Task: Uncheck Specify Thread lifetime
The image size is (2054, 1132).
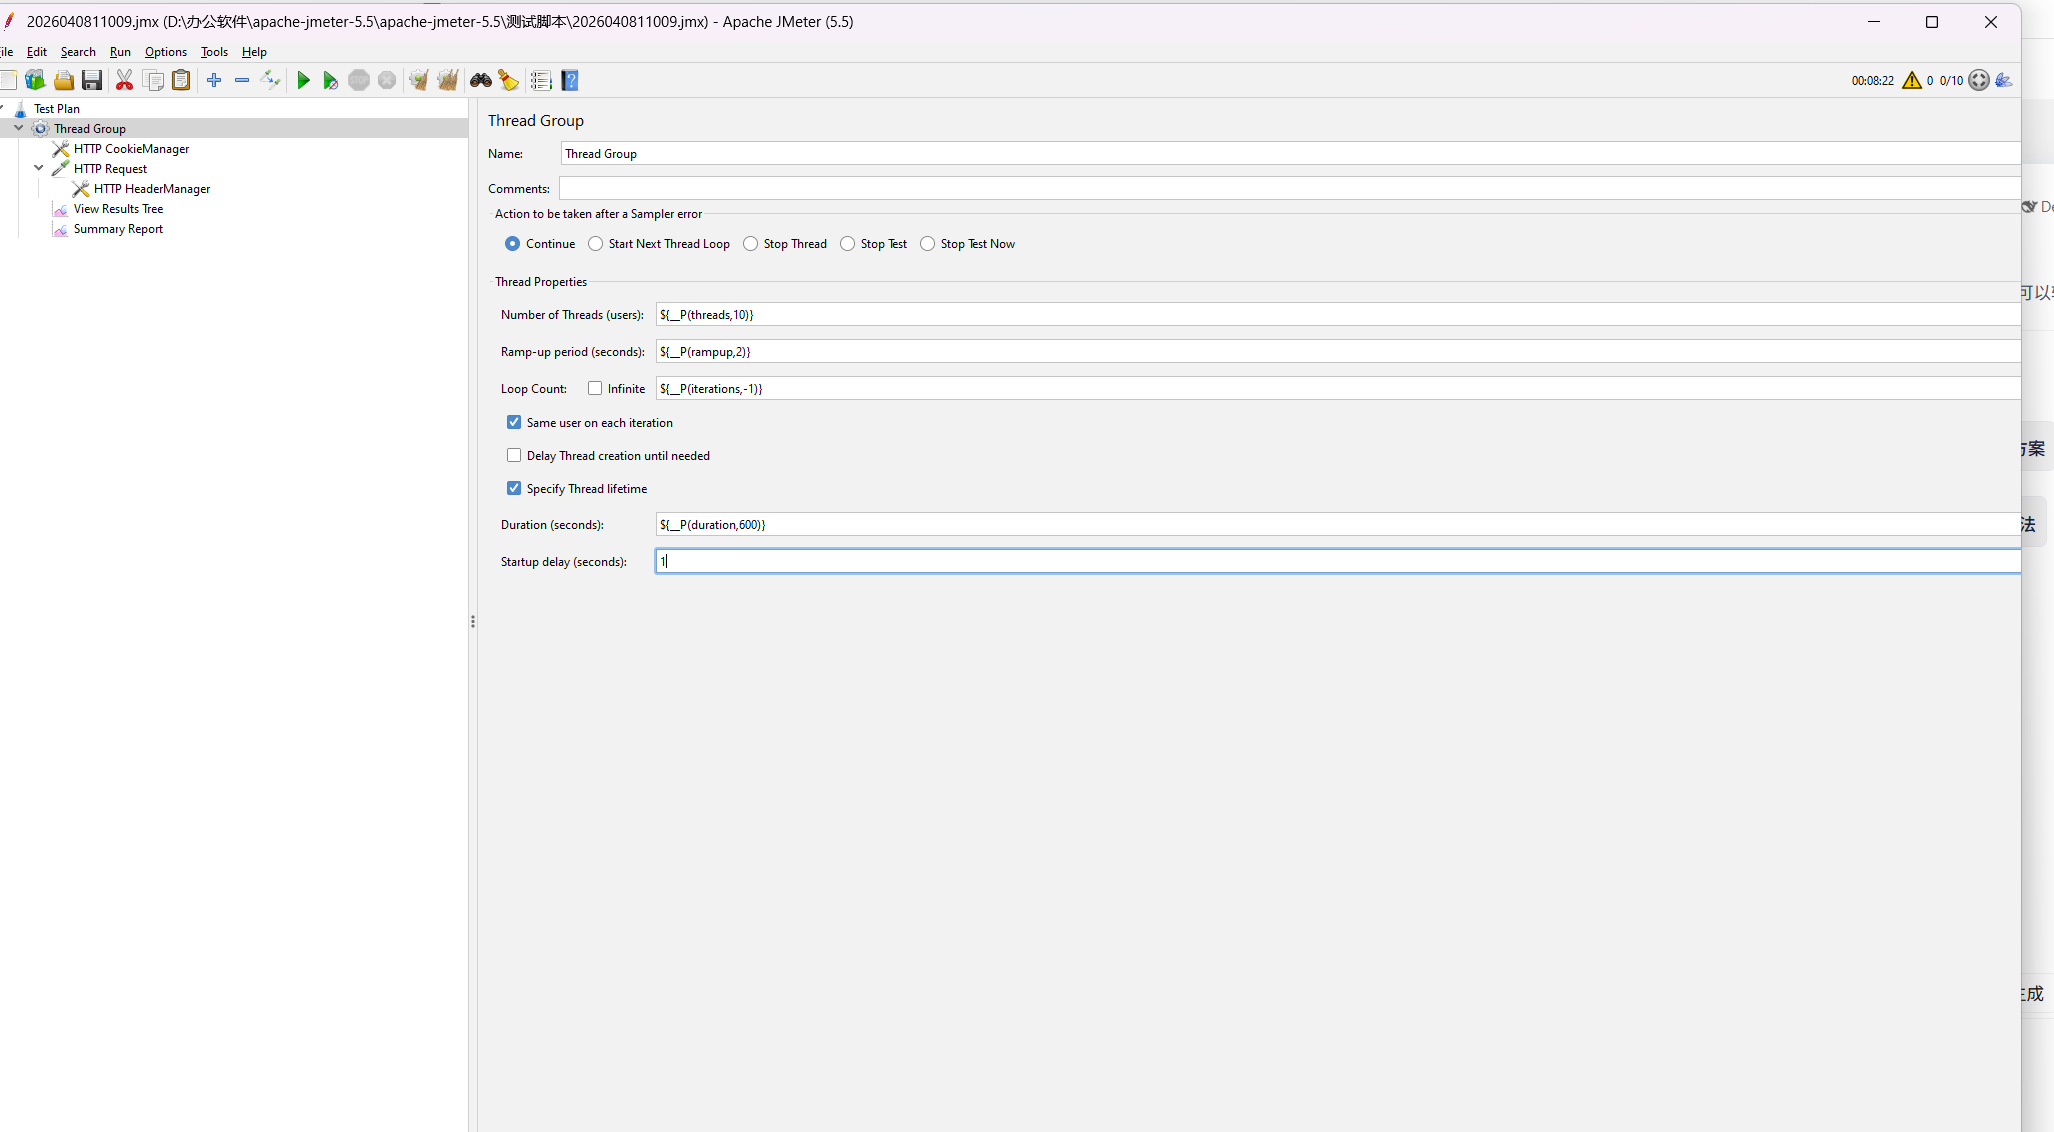Action: click(x=514, y=488)
